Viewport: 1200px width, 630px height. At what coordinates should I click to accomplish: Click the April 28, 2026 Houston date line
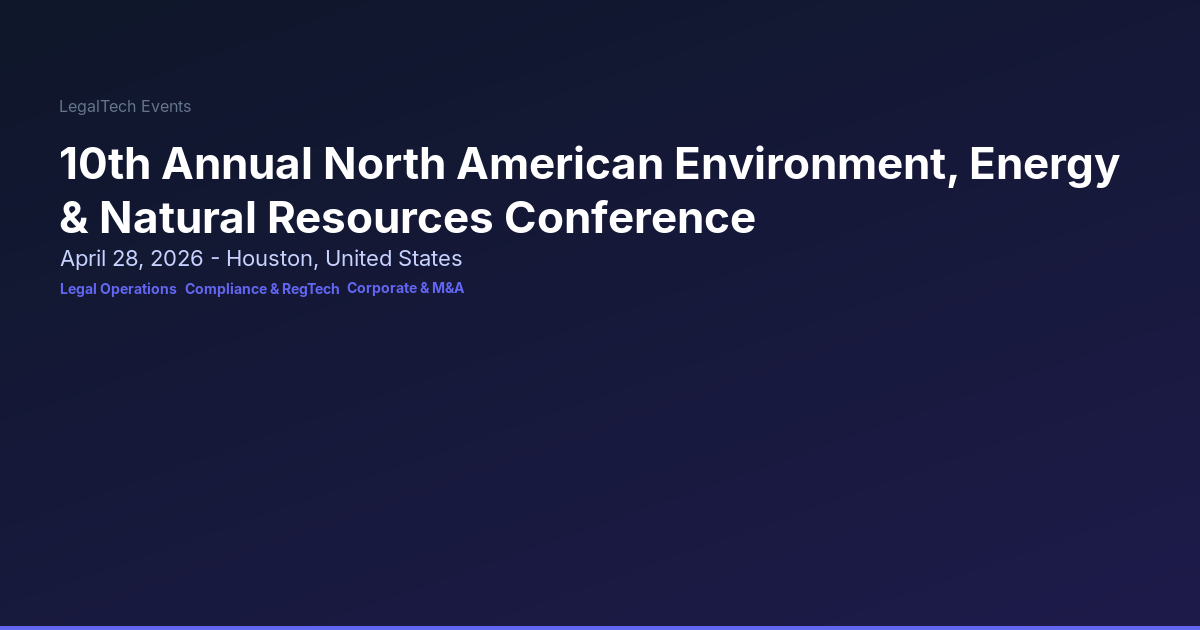click(x=261, y=259)
